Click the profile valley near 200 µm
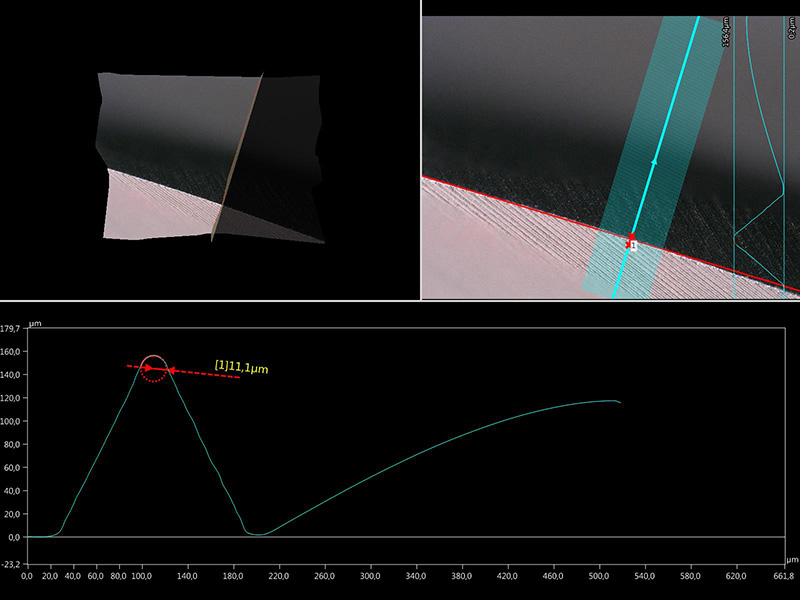The height and width of the screenshot is (600, 800). (257, 534)
